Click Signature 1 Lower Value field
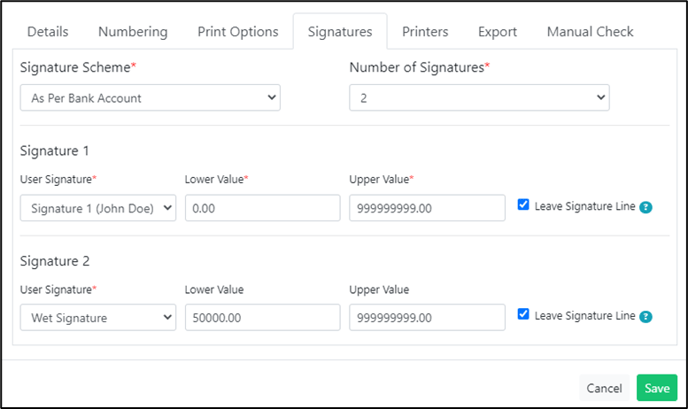Image resolution: width=688 pixels, height=409 pixels. pyautogui.click(x=262, y=208)
